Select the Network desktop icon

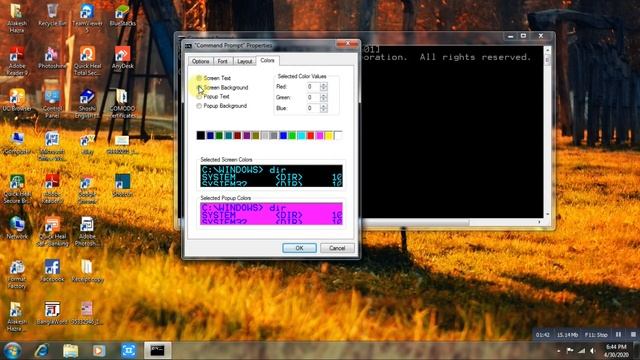(x=17, y=228)
